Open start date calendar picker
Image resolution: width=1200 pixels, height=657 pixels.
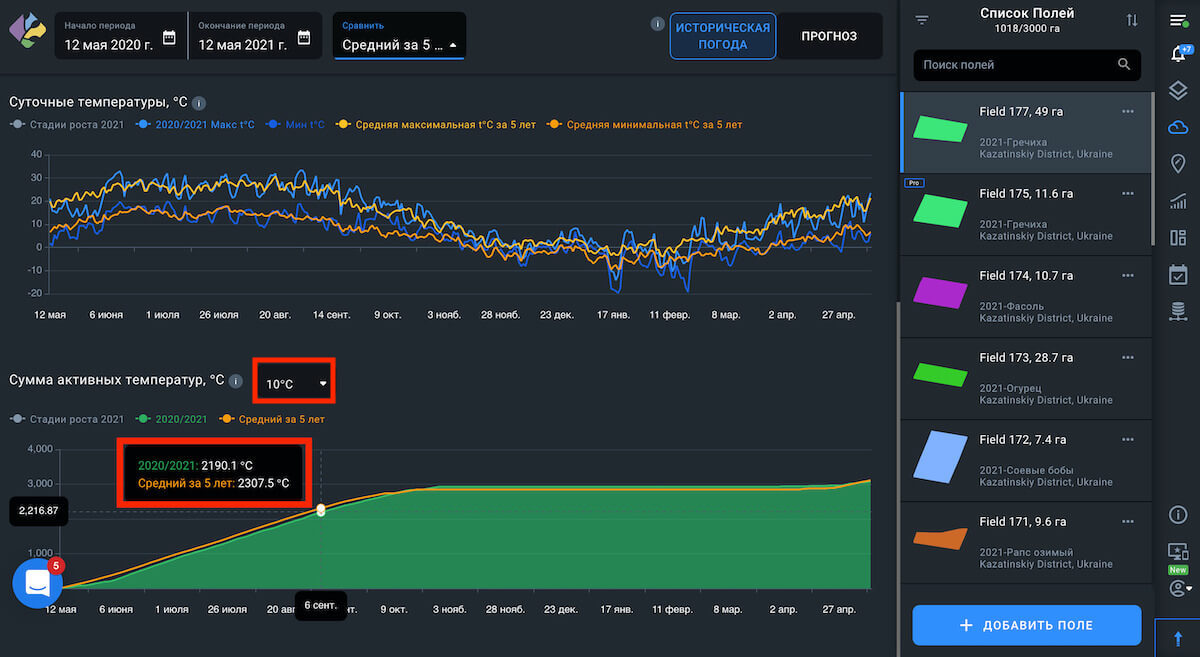169,38
